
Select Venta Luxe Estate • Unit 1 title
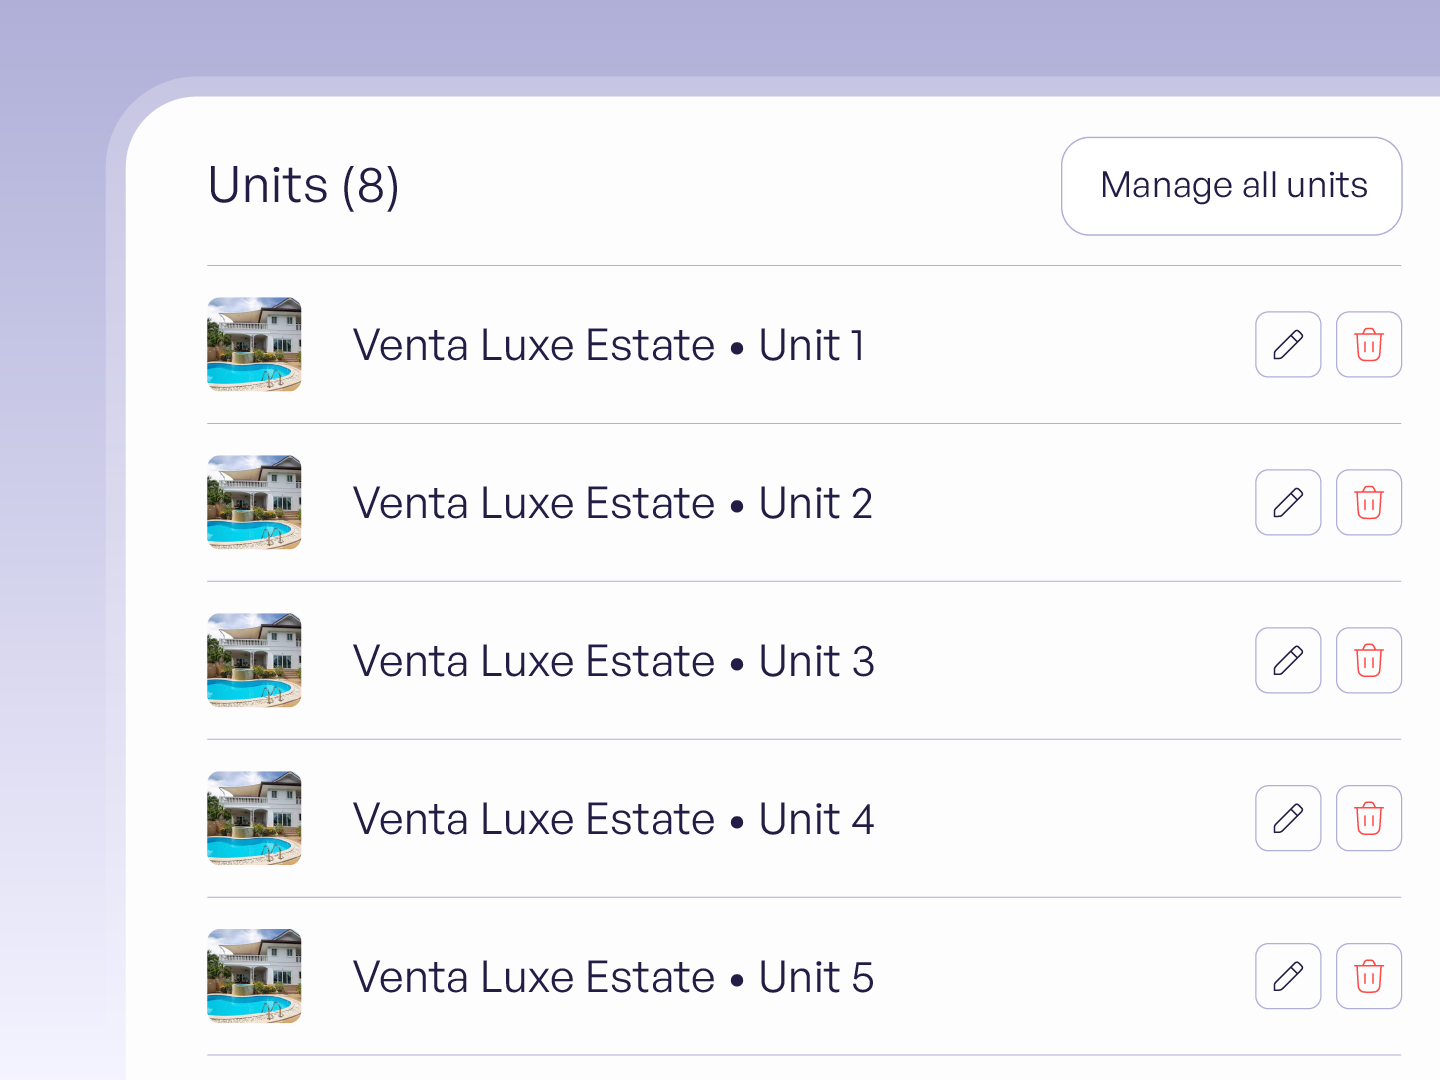[x=609, y=345]
